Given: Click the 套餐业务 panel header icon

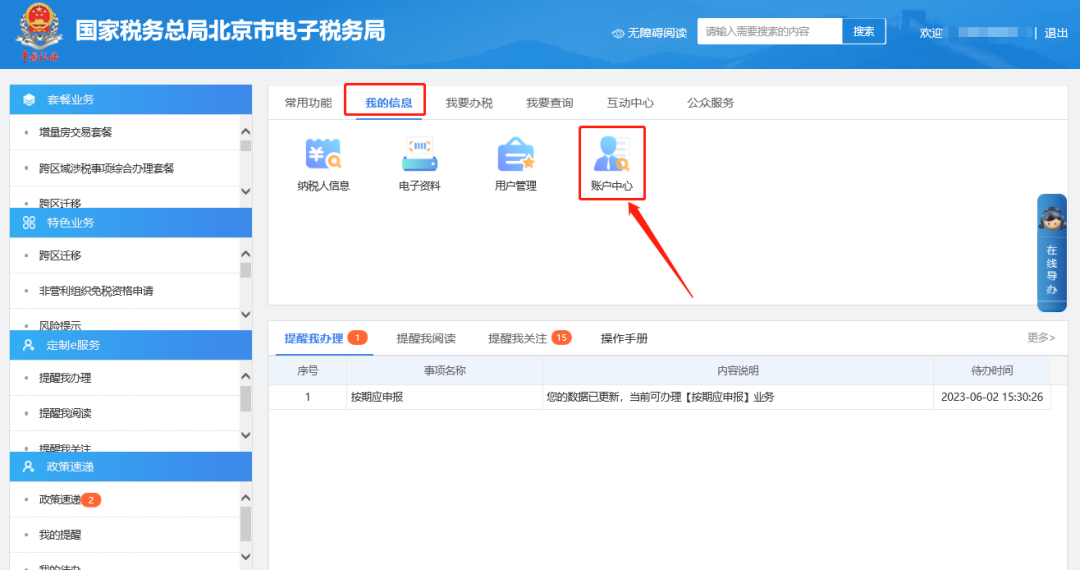Looking at the screenshot, I should click(29, 100).
